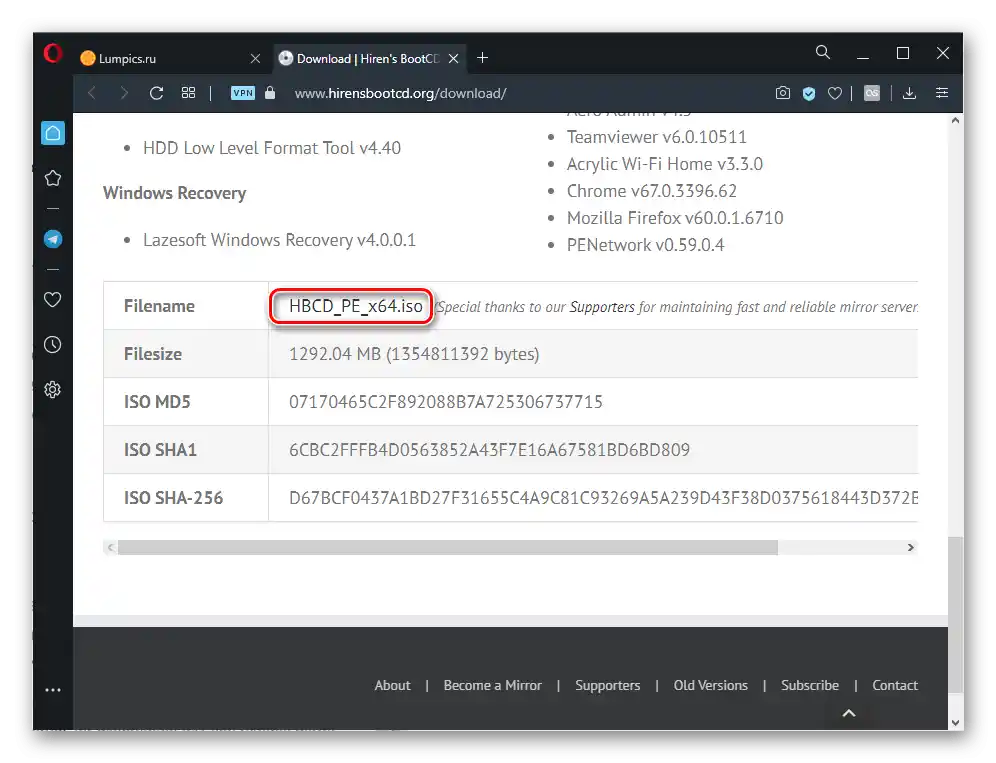Open history clock in sidebar
The image size is (996, 763).
[53, 345]
